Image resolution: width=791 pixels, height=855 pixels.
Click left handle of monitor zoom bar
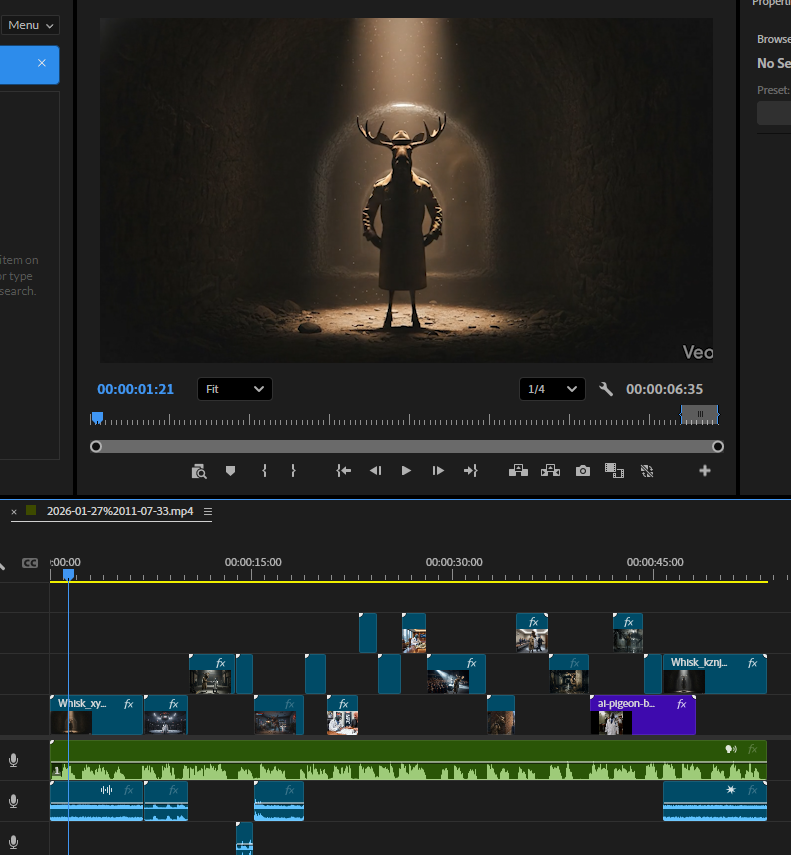tap(96, 447)
